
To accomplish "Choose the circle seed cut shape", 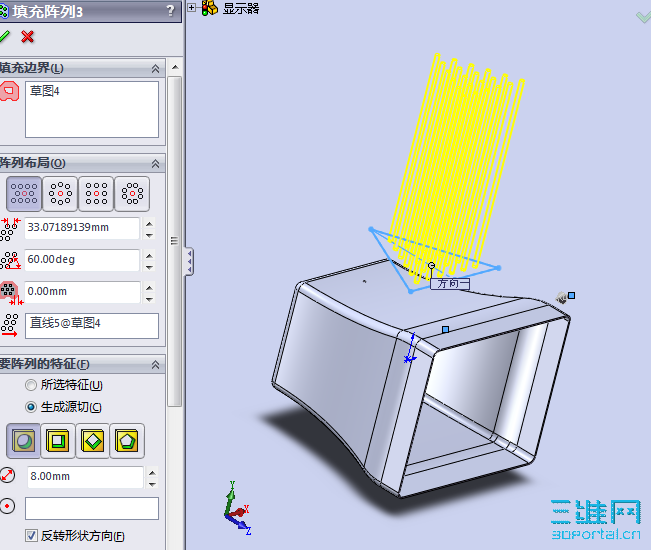I will (x=24, y=441).
